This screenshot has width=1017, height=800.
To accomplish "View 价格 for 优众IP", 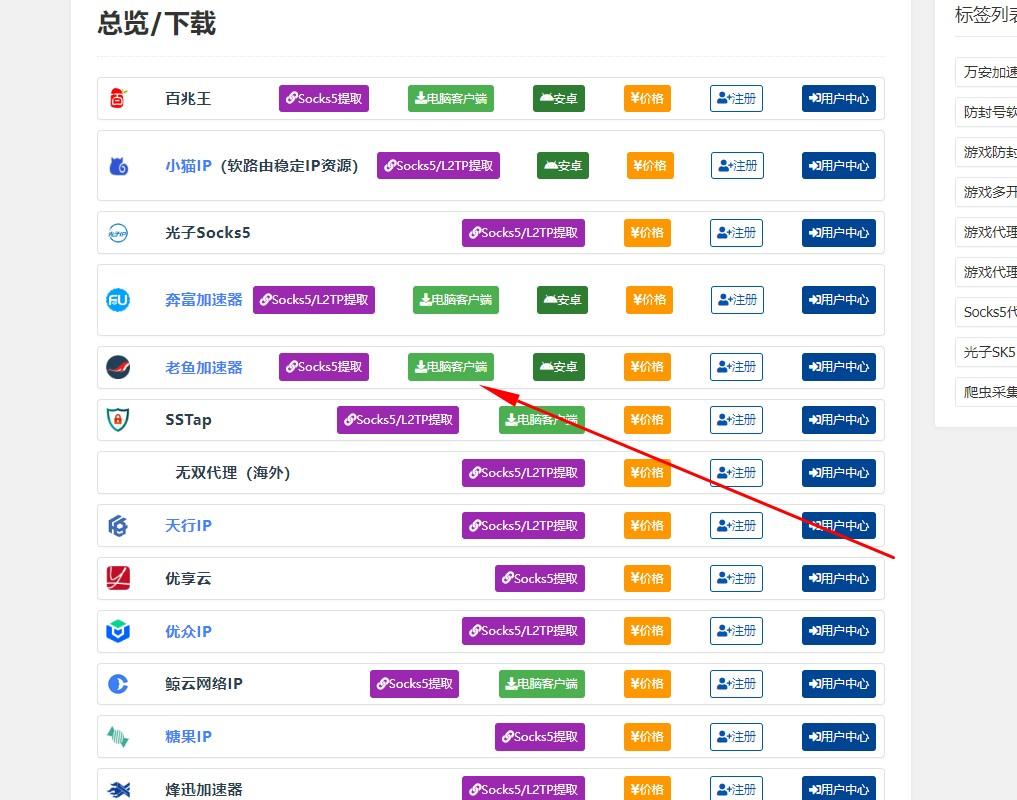I will pos(647,631).
